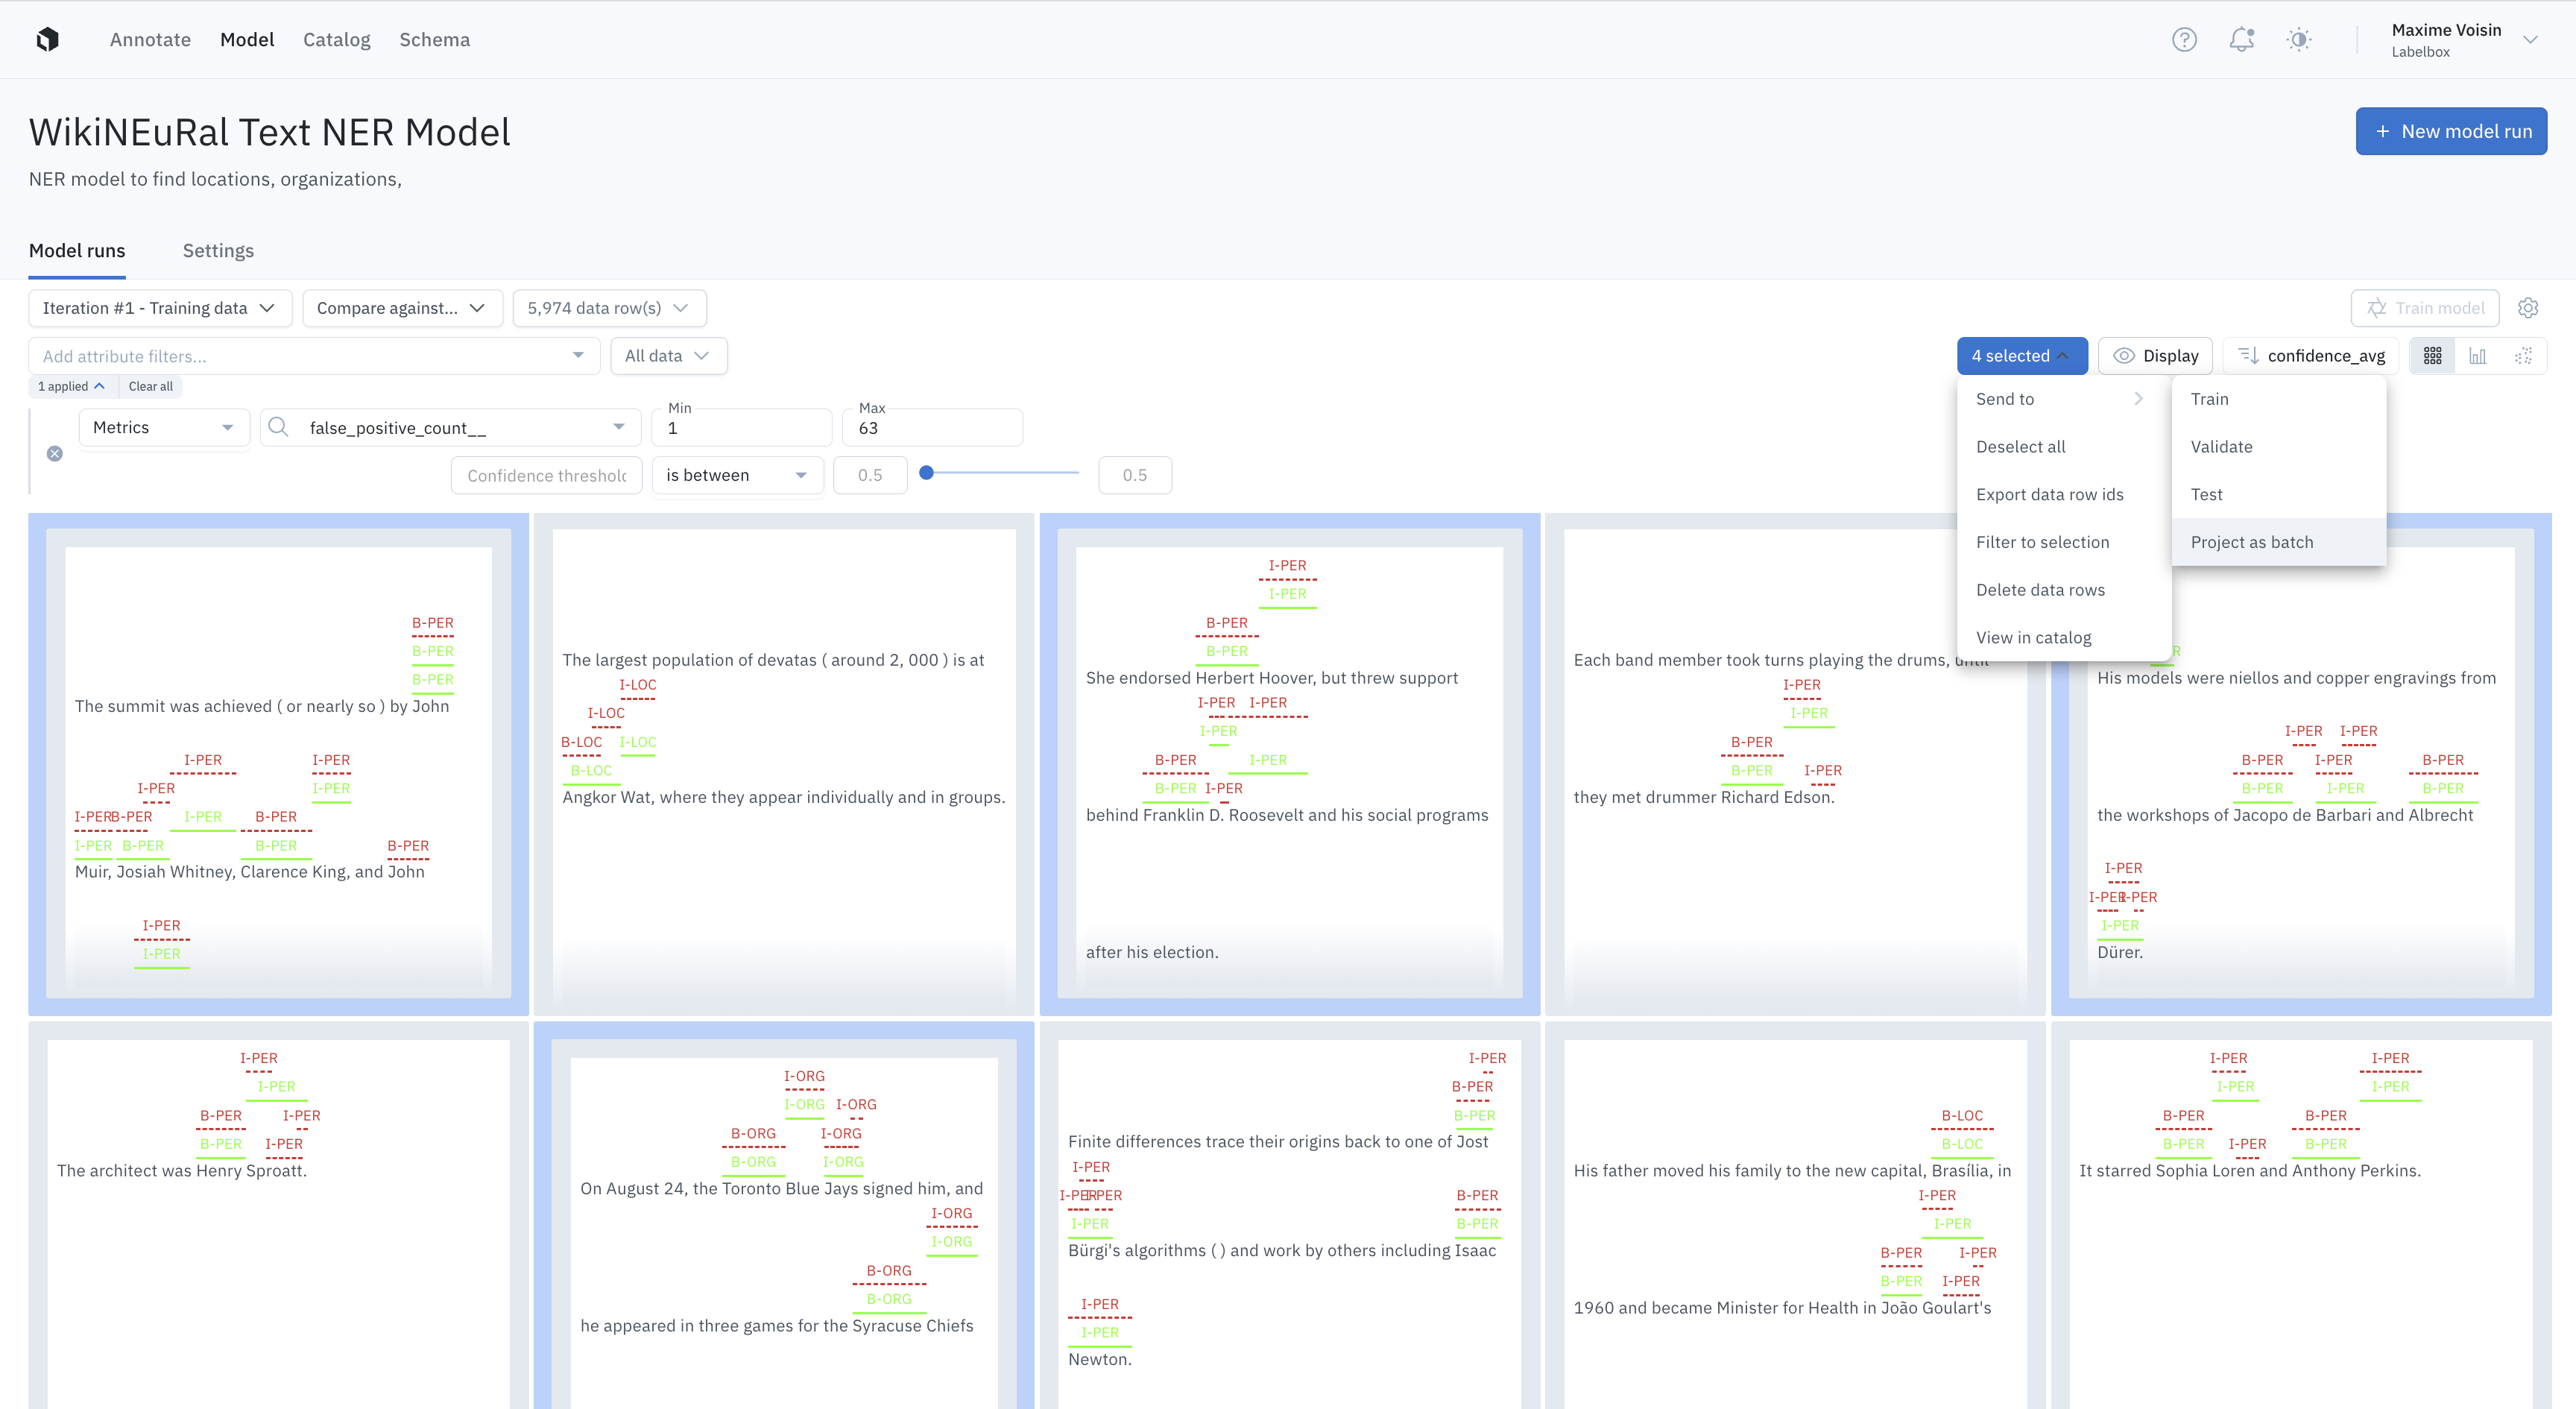Go to the Annotate menu

tap(150, 39)
